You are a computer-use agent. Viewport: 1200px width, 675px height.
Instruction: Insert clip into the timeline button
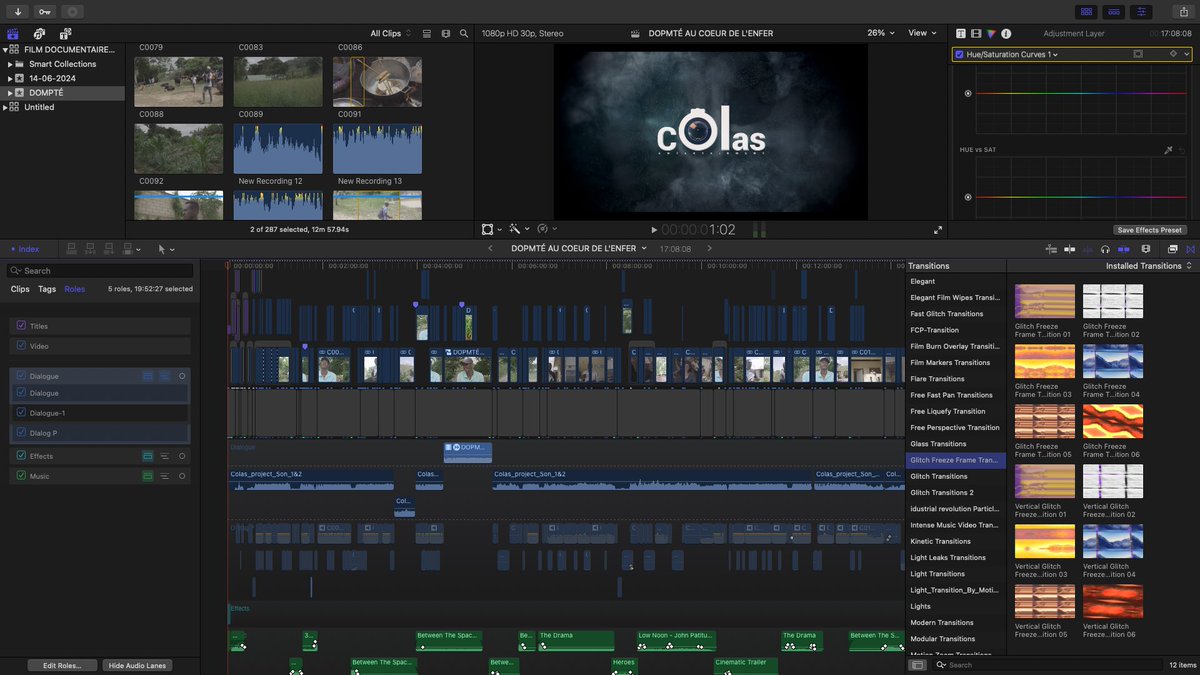89,249
